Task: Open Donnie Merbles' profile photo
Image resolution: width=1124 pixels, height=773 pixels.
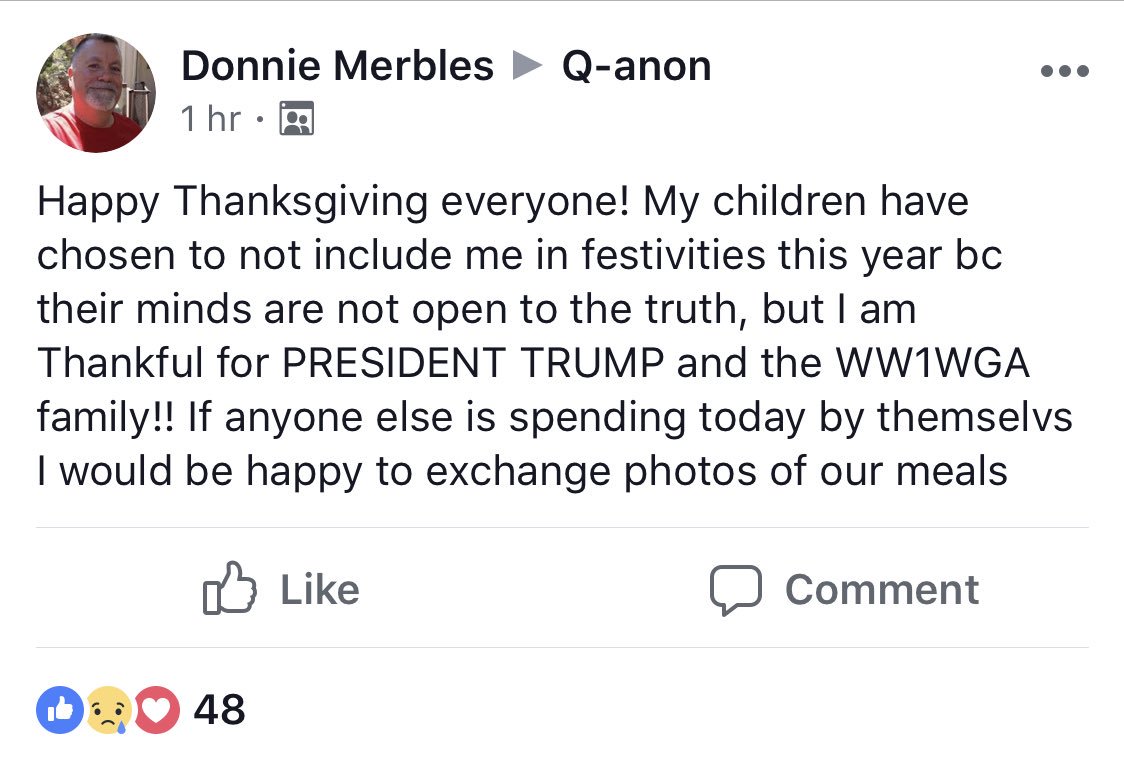Action: 96,93
